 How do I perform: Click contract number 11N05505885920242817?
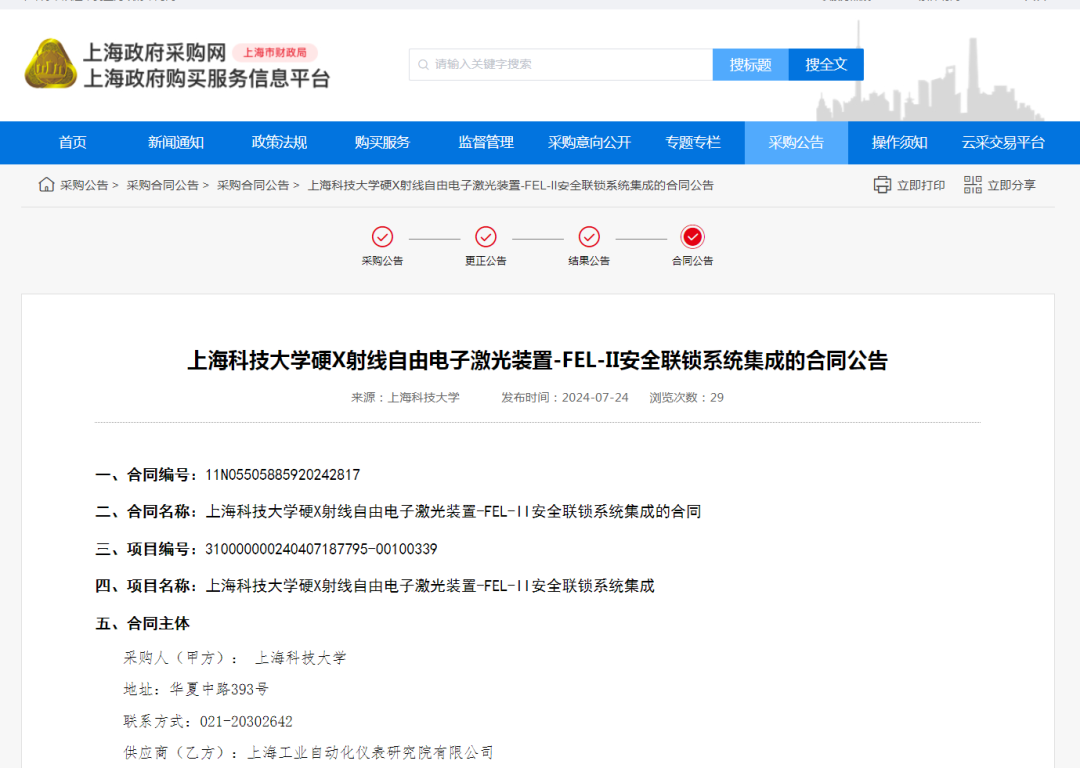pos(282,475)
